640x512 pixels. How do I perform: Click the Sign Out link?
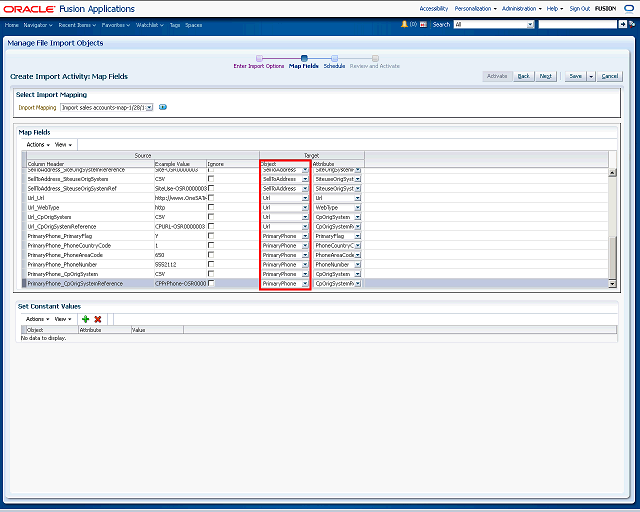click(x=579, y=8)
